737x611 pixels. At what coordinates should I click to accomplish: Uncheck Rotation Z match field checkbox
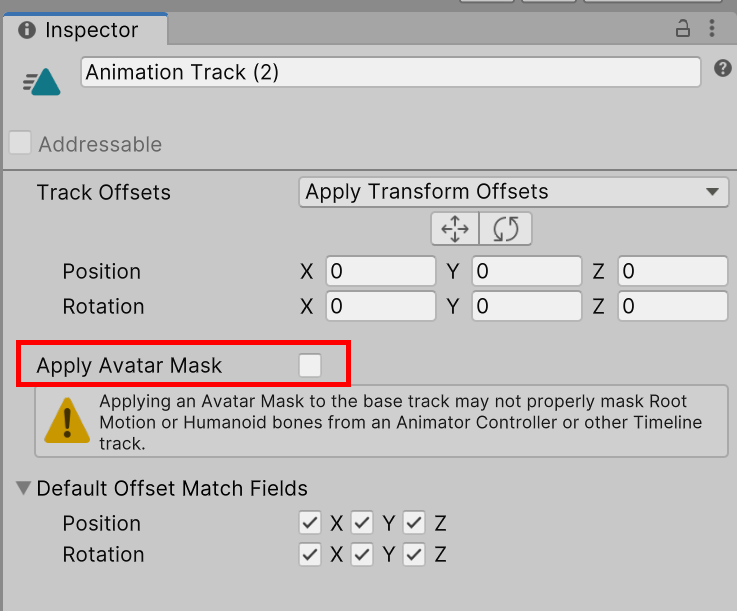414,554
